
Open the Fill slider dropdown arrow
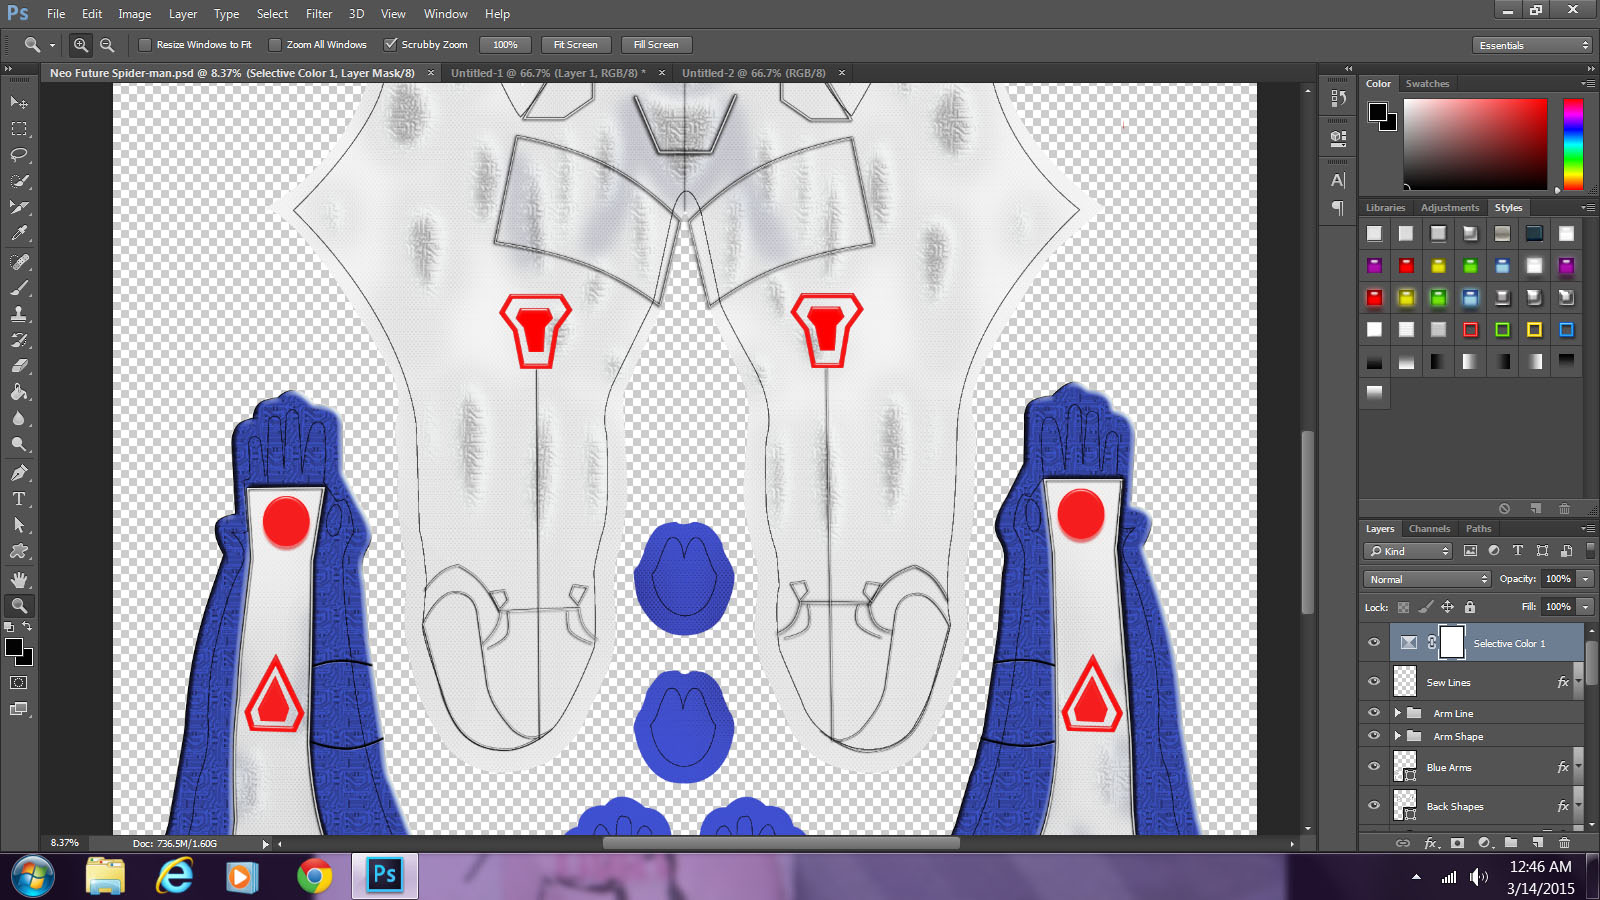pyautogui.click(x=1585, y=607)
